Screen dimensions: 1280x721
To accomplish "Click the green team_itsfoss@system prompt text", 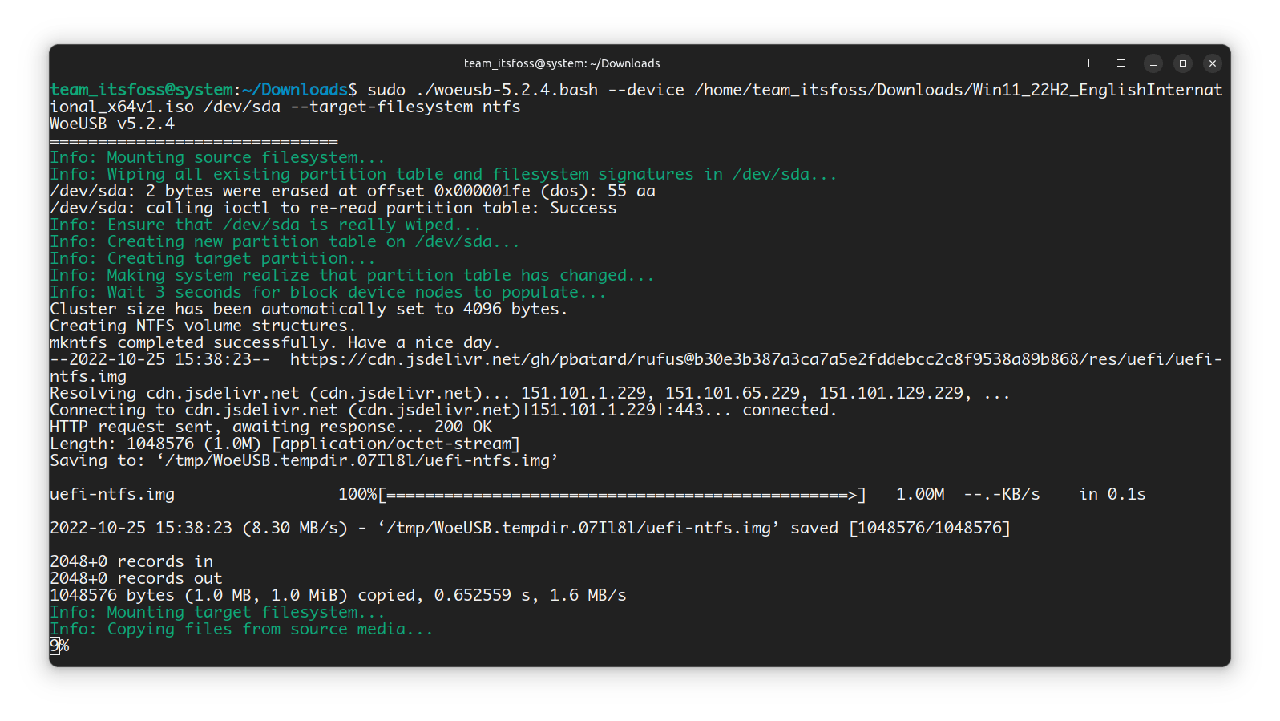I will point(142,90).
